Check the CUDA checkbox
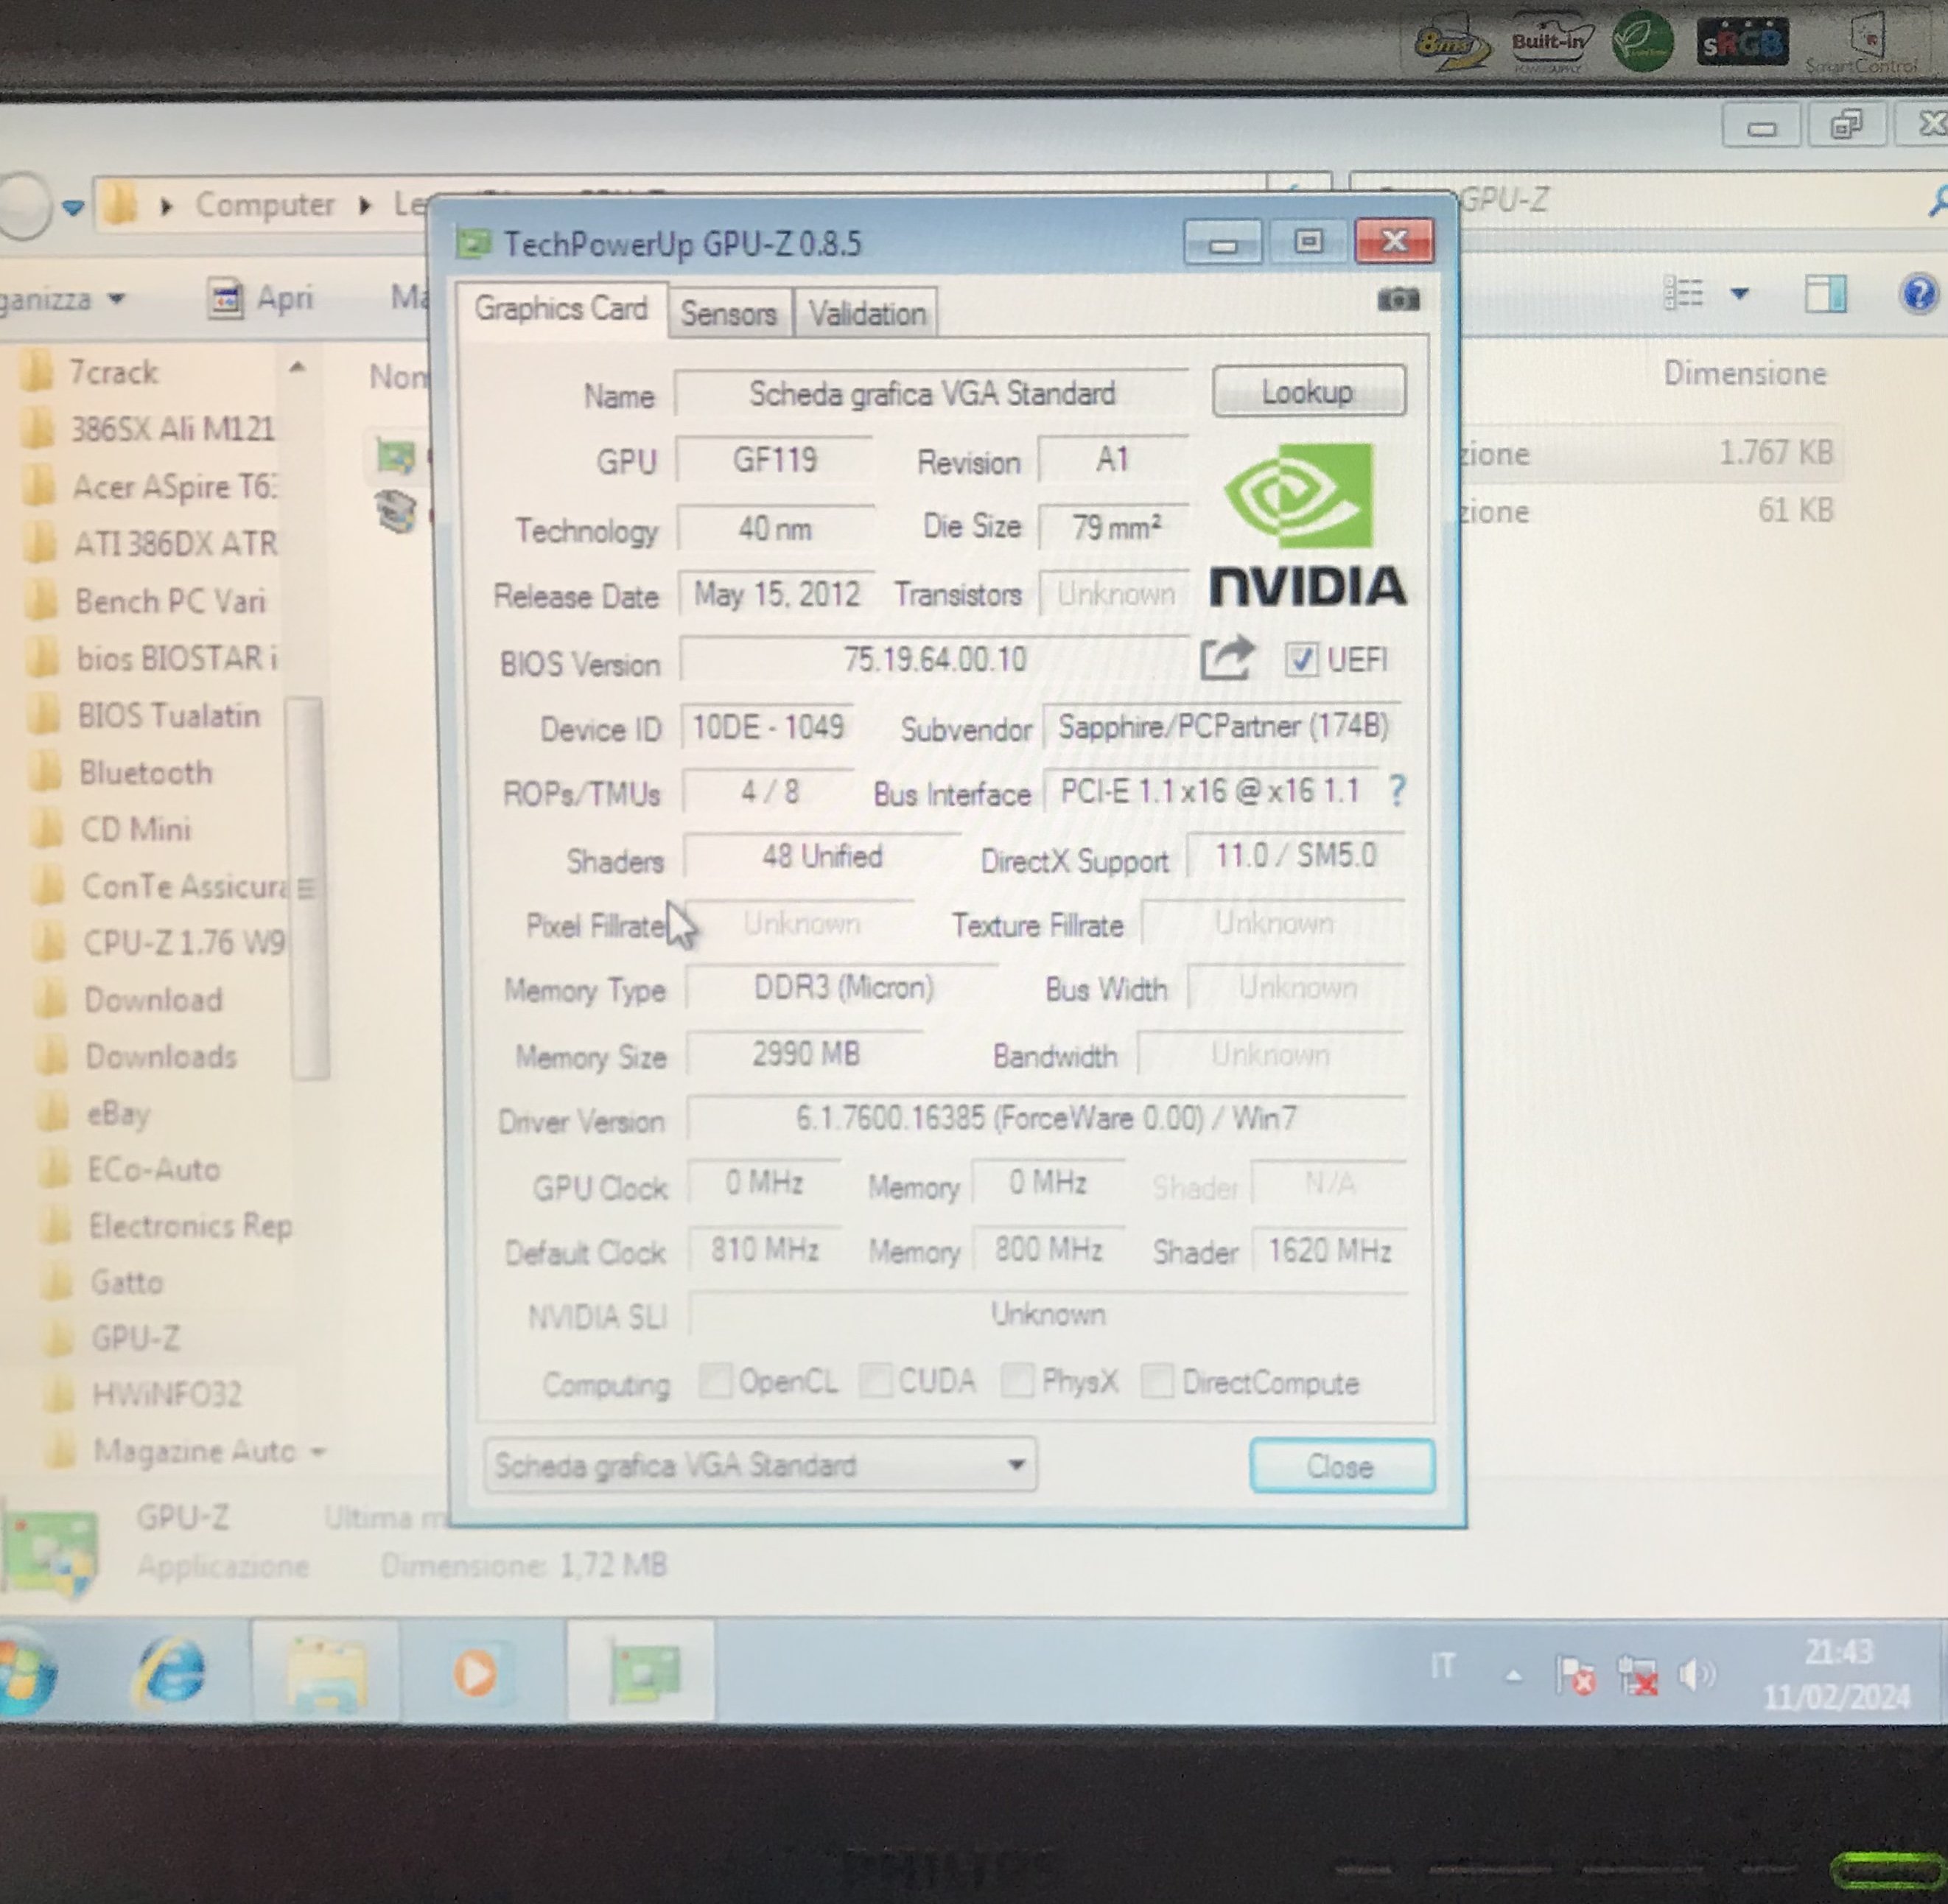The image size is (1948, 1904). tap(875, 1381)
